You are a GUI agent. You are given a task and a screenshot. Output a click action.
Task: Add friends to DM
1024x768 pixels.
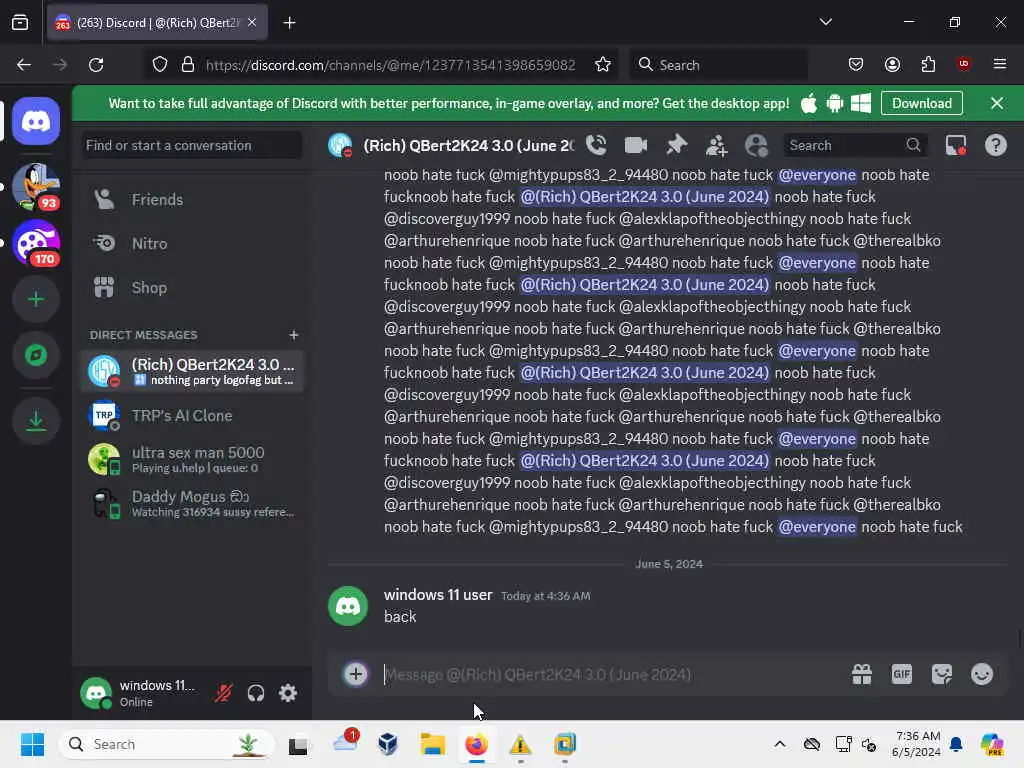click(716, 145)
